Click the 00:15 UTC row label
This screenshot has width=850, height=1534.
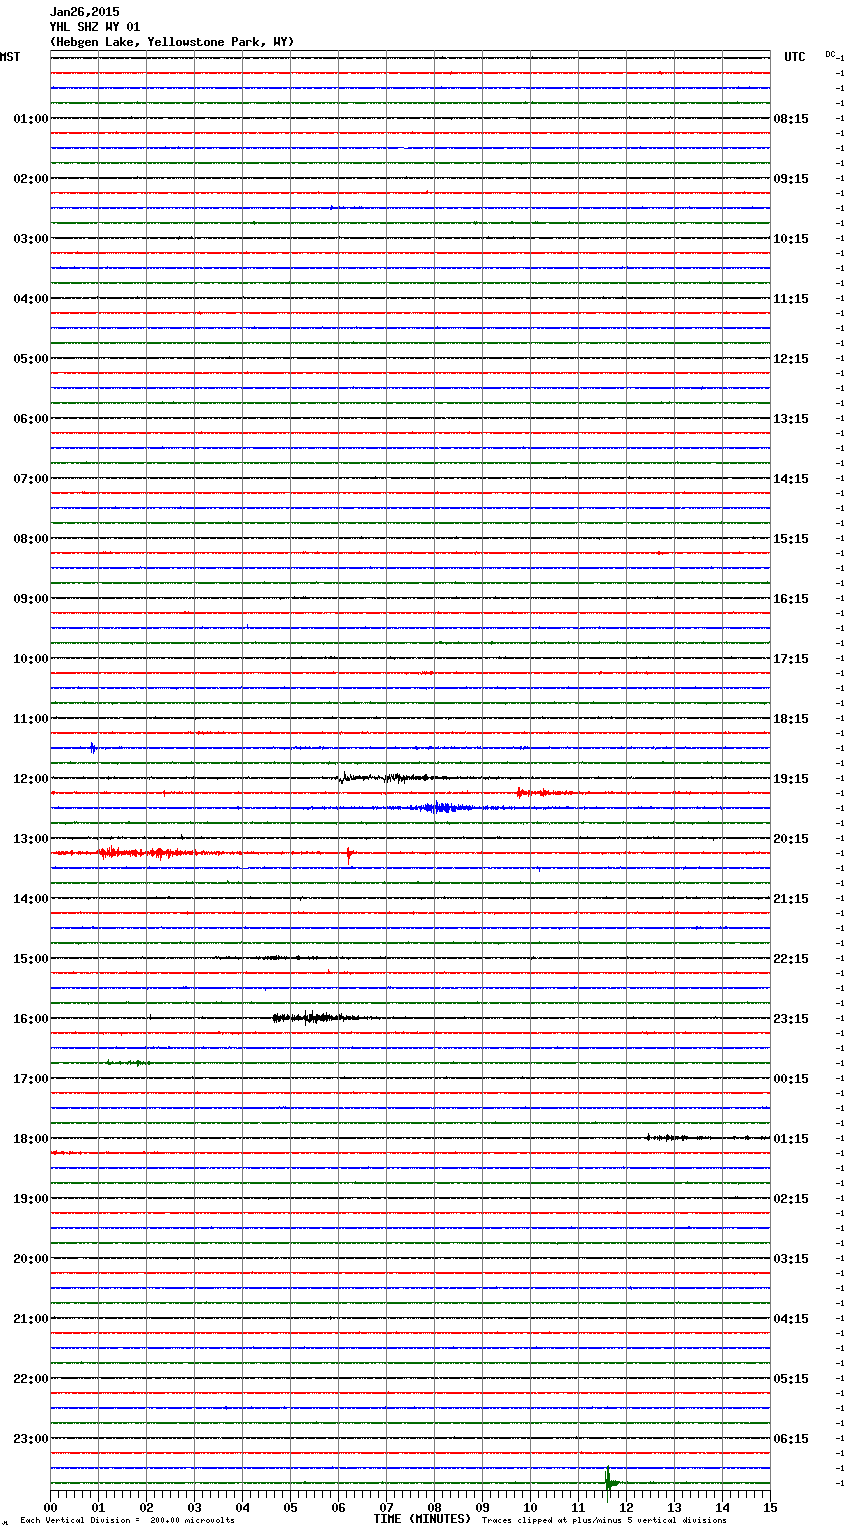coord(791,1079)
